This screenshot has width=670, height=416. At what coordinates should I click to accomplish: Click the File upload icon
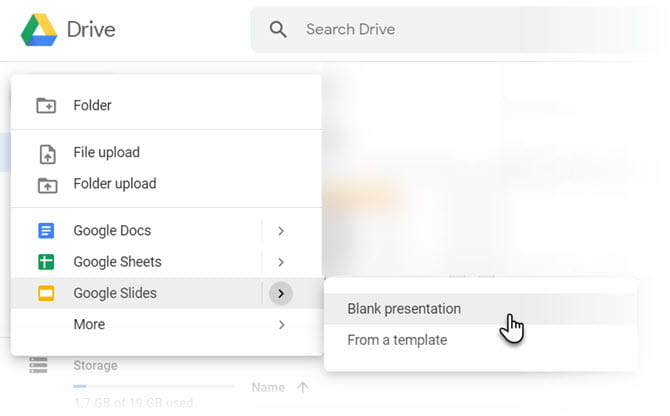pos(47,154)
